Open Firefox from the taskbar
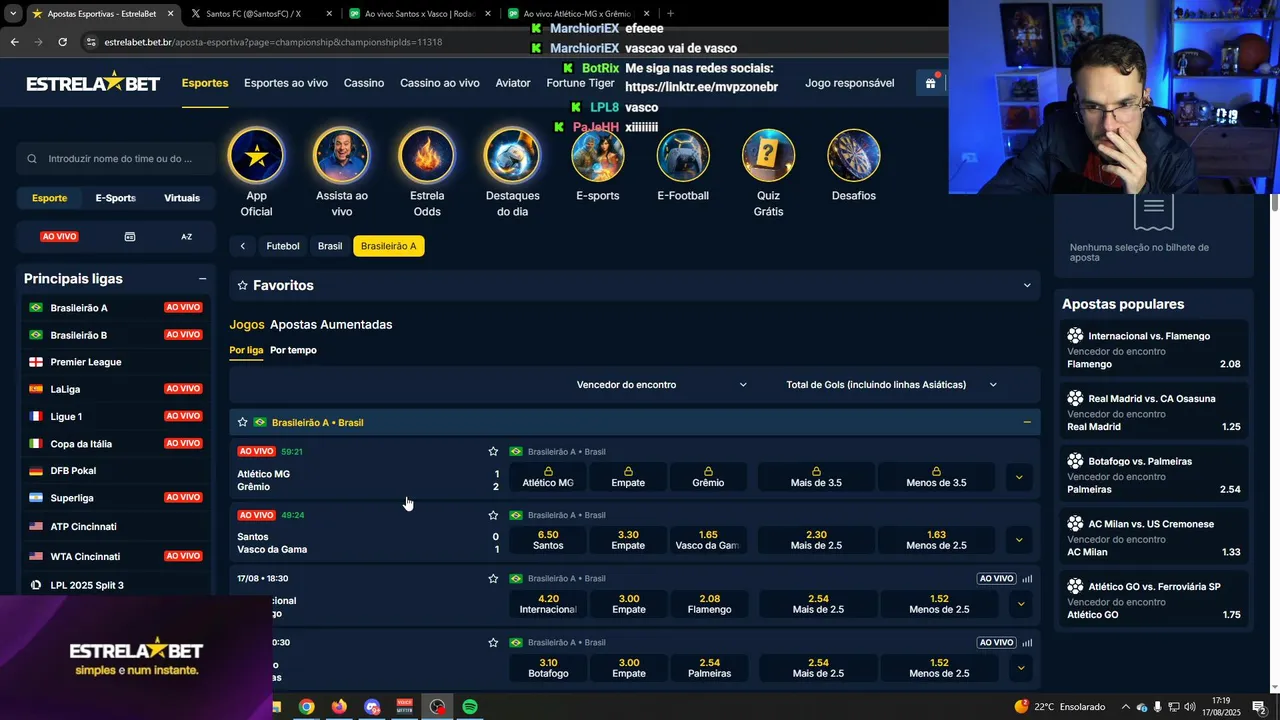The width and height of the screenshot is (1280, 720). pyautogui.click(x=339, y=707)
